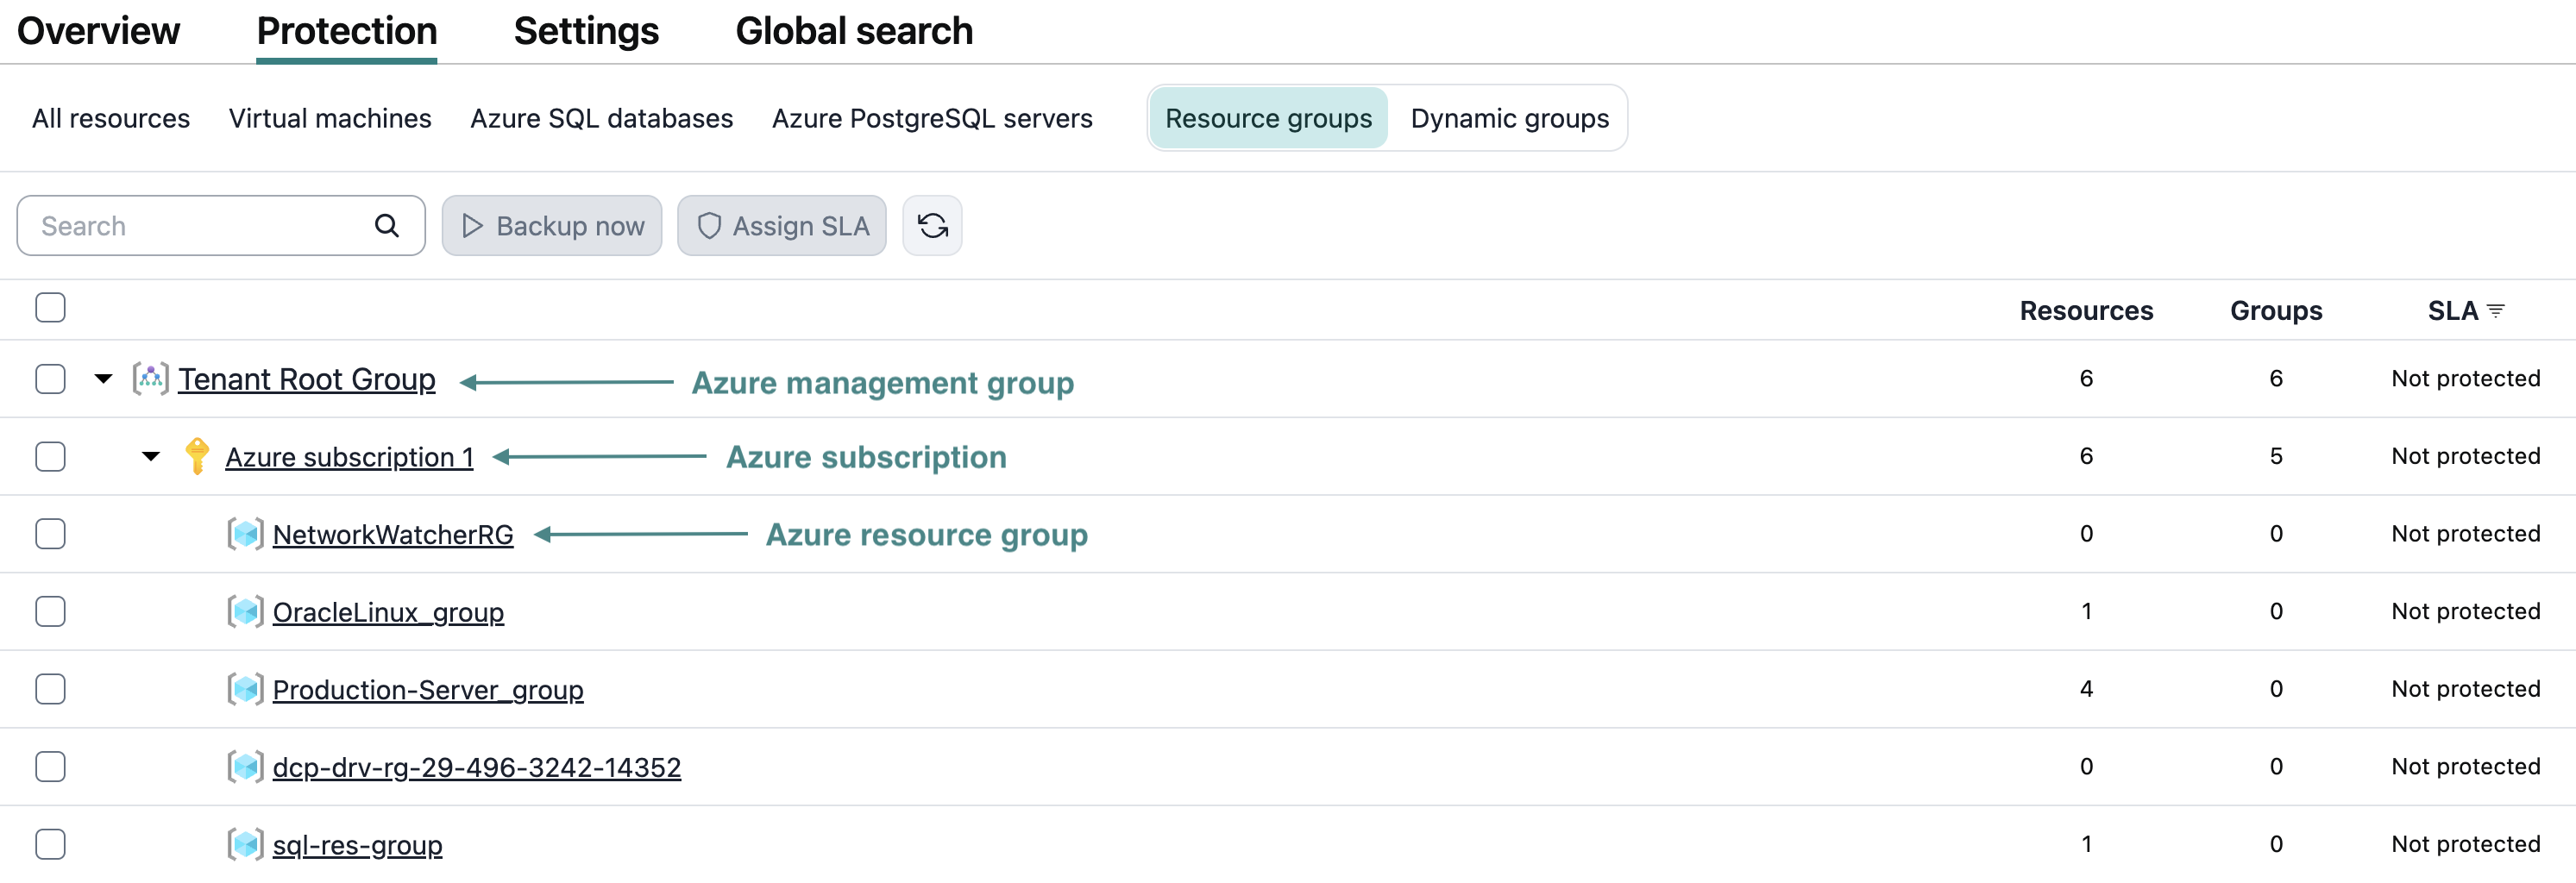Select the Production-Server_group row checkbox

click(x=50, y=689)
